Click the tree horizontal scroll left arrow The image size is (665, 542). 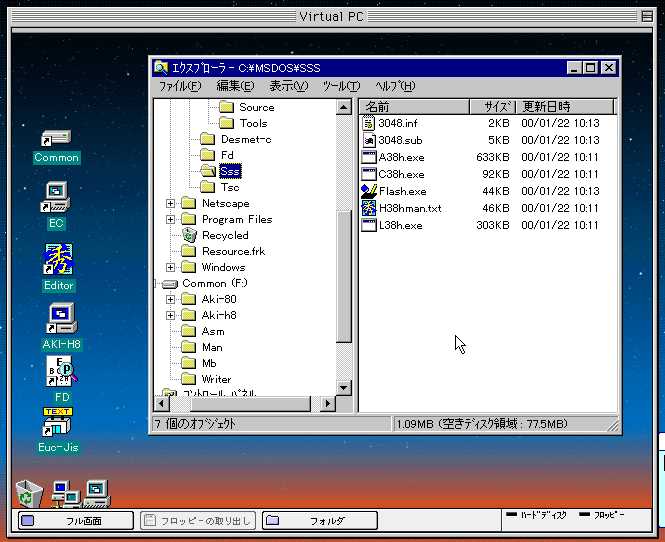[x=161, y=403]
